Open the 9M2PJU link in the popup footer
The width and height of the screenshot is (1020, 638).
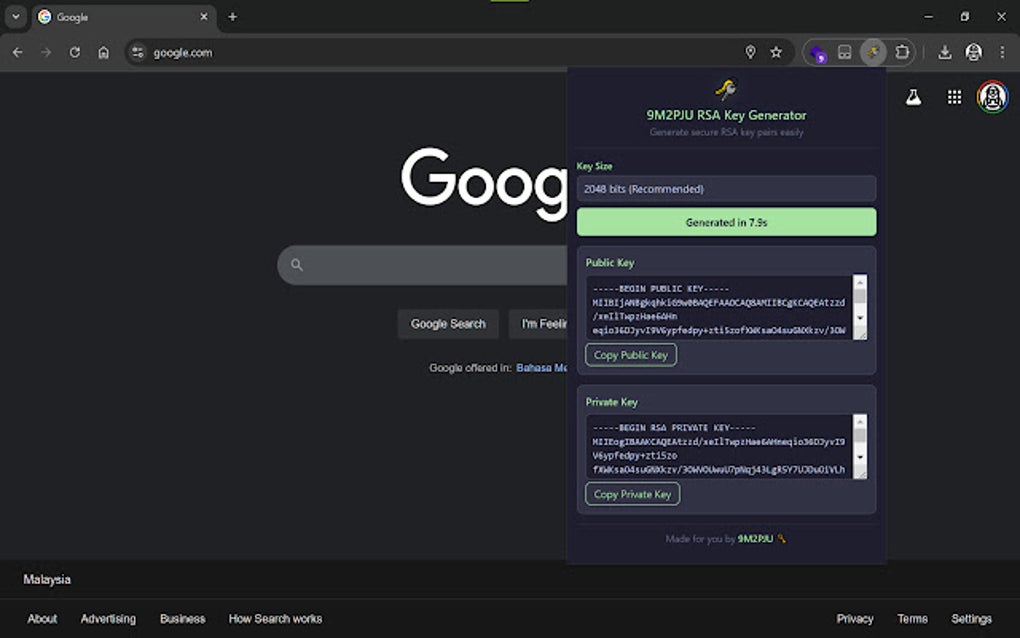(x=756, y=538)
